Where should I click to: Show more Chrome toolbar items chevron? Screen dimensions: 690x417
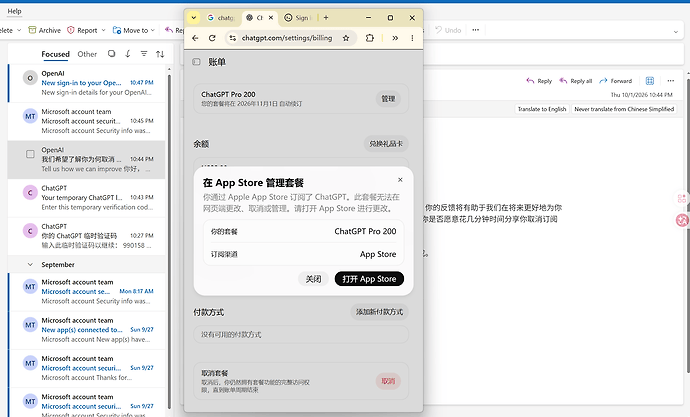[395, 38]
